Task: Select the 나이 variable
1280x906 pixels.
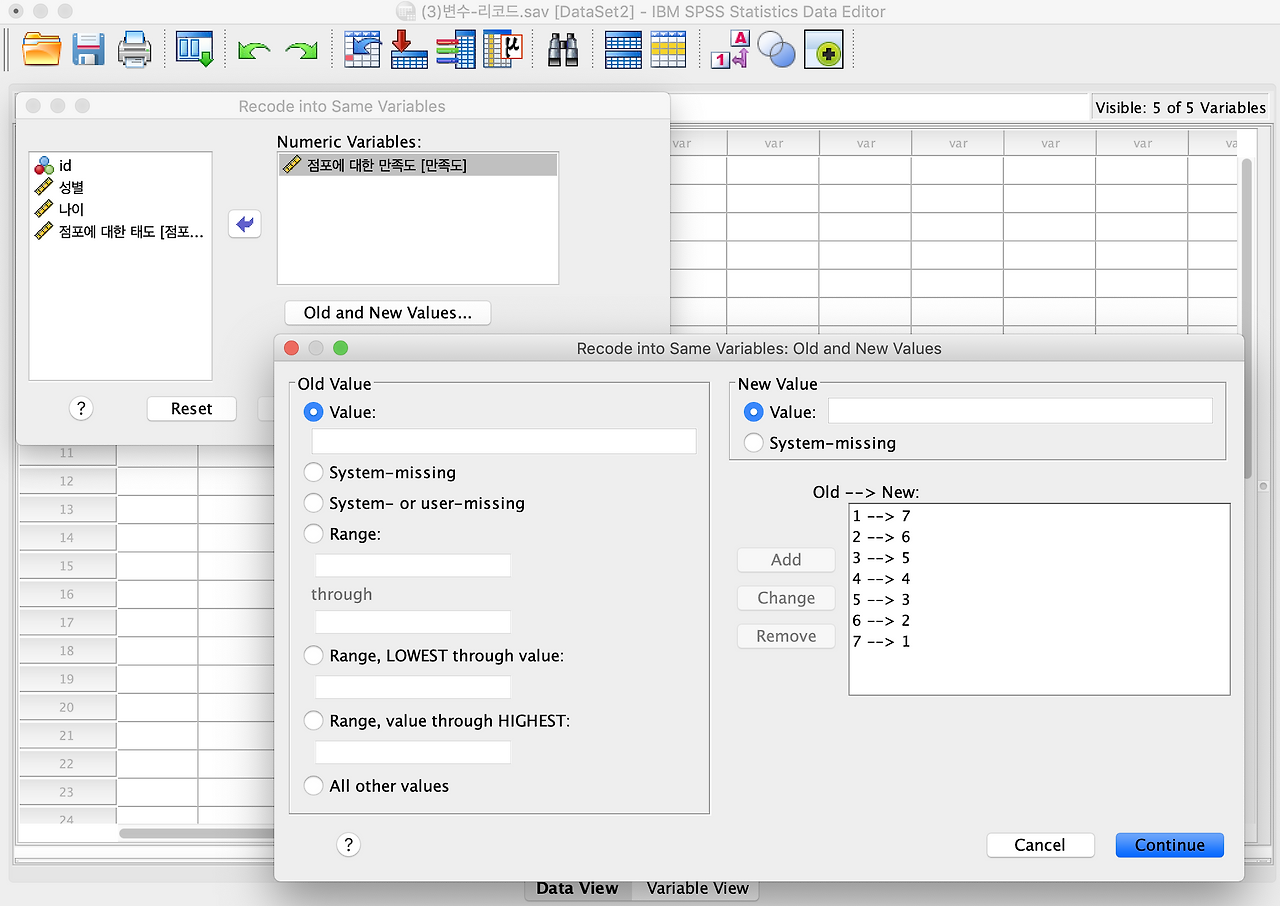Action: click(x=120, y=209)
